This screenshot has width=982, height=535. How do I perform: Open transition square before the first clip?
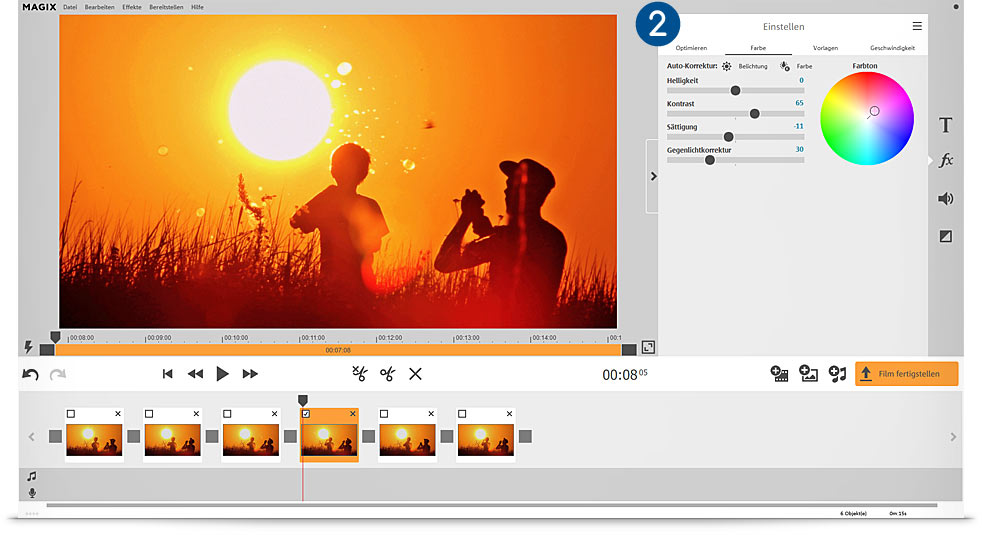(x=55, y=436)
